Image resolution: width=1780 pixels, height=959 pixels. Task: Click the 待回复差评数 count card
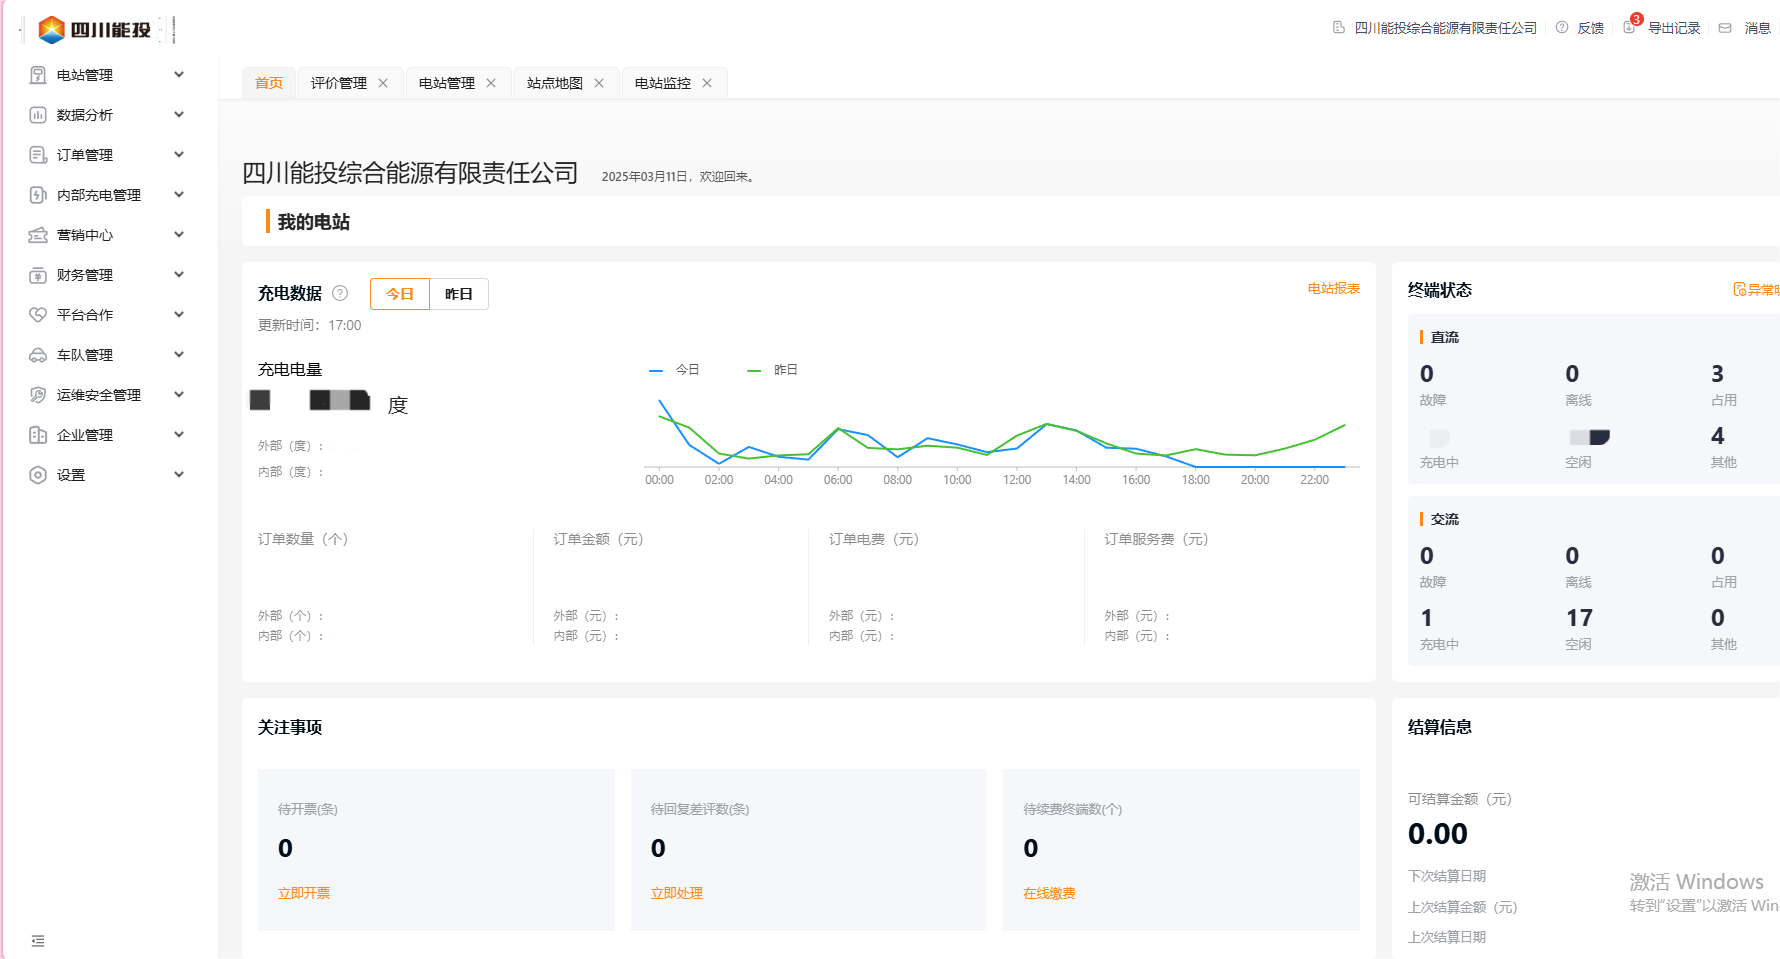coord(809,850)
